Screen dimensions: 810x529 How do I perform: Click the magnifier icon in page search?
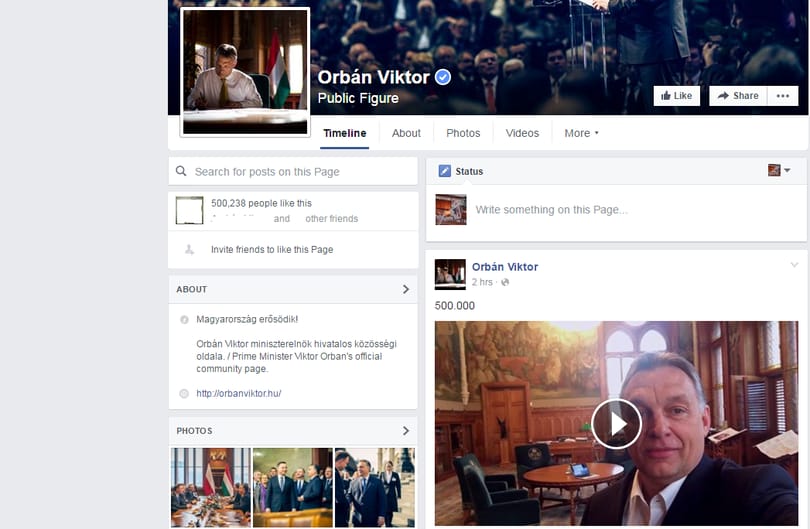point(181,171)
